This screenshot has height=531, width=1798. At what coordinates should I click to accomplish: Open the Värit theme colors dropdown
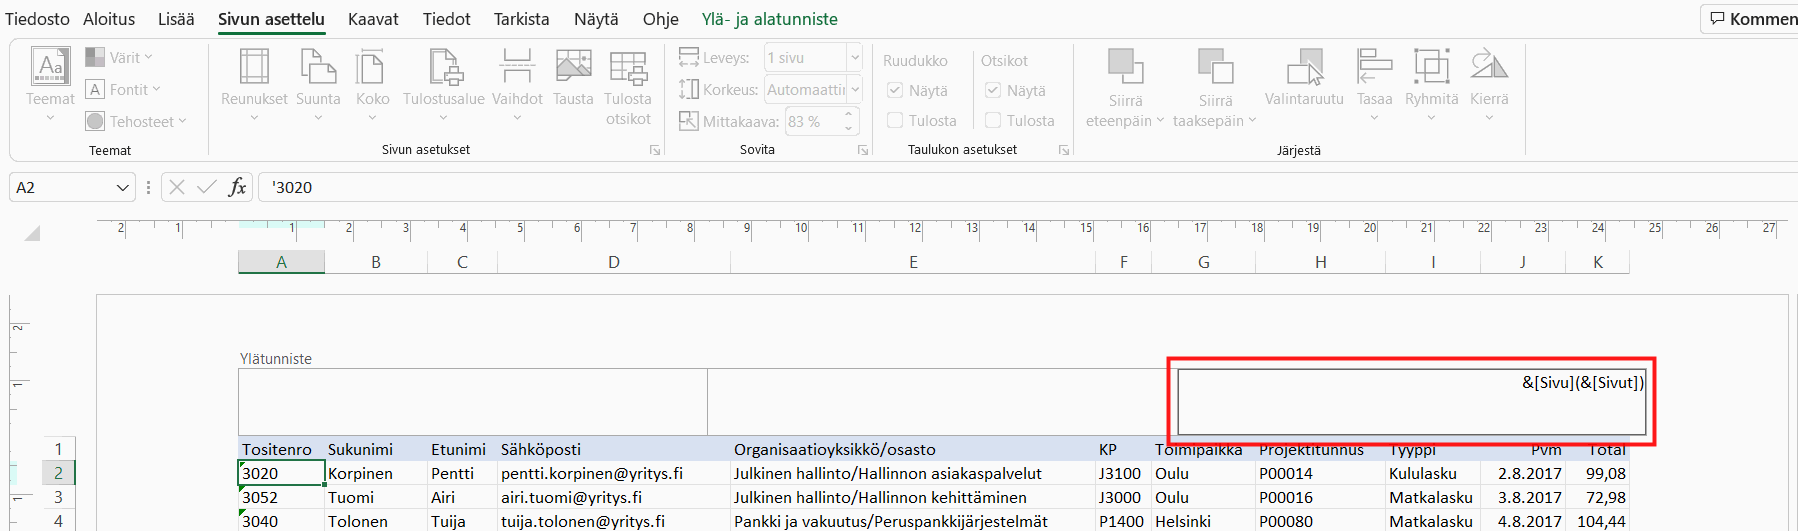pyautogui.click(x=119, y=58)
